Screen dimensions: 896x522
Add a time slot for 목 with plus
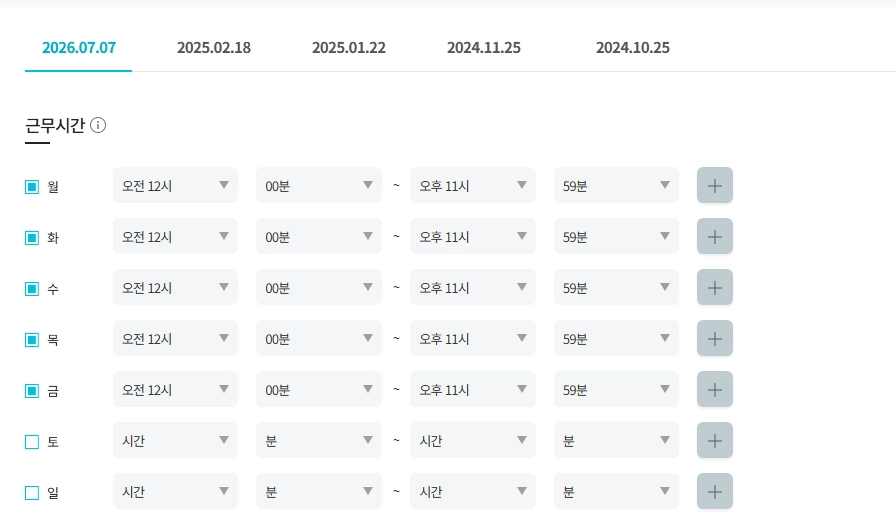714,338
